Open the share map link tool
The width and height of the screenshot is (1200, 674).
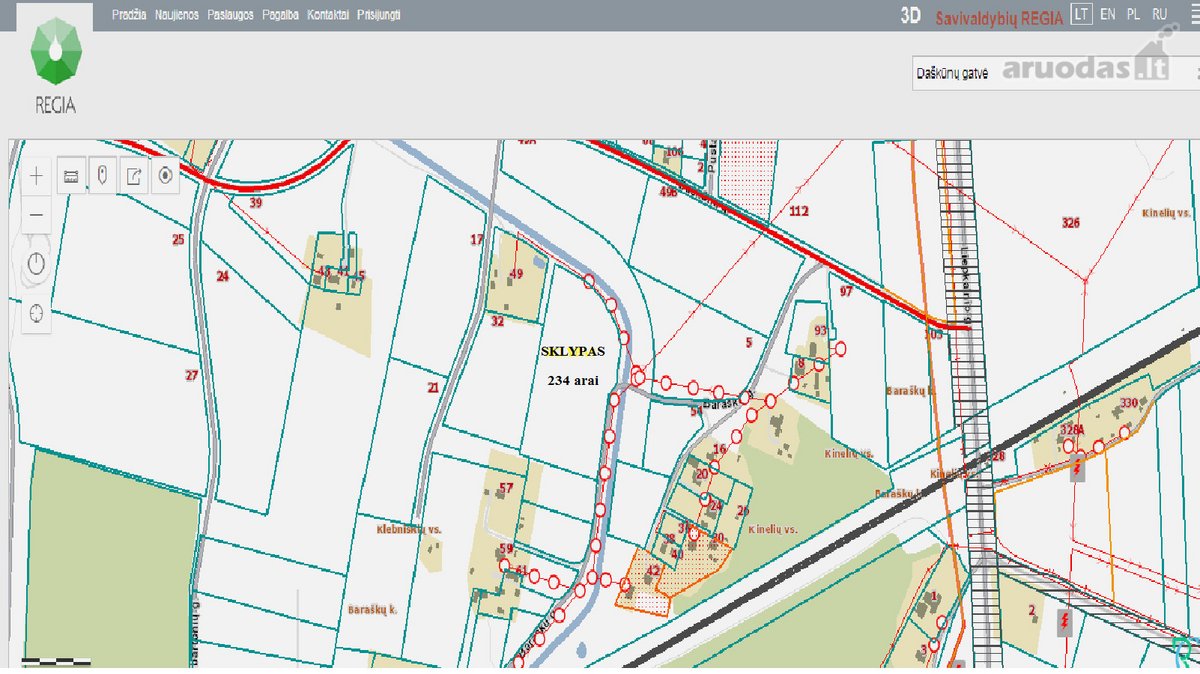pos(134,176)
